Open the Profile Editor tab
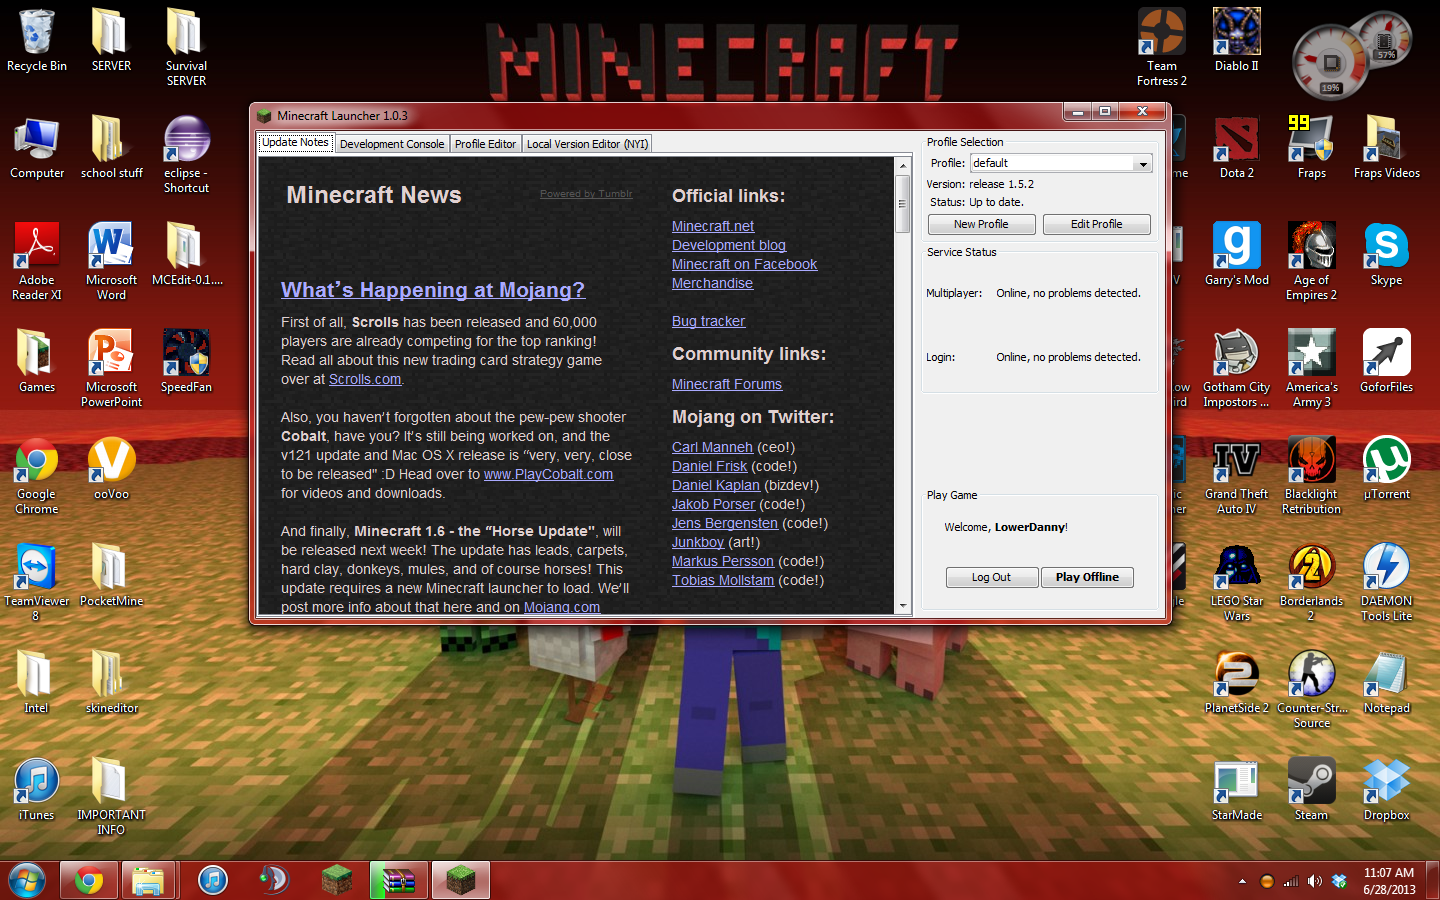1440x900 pixels. point(485,144)
